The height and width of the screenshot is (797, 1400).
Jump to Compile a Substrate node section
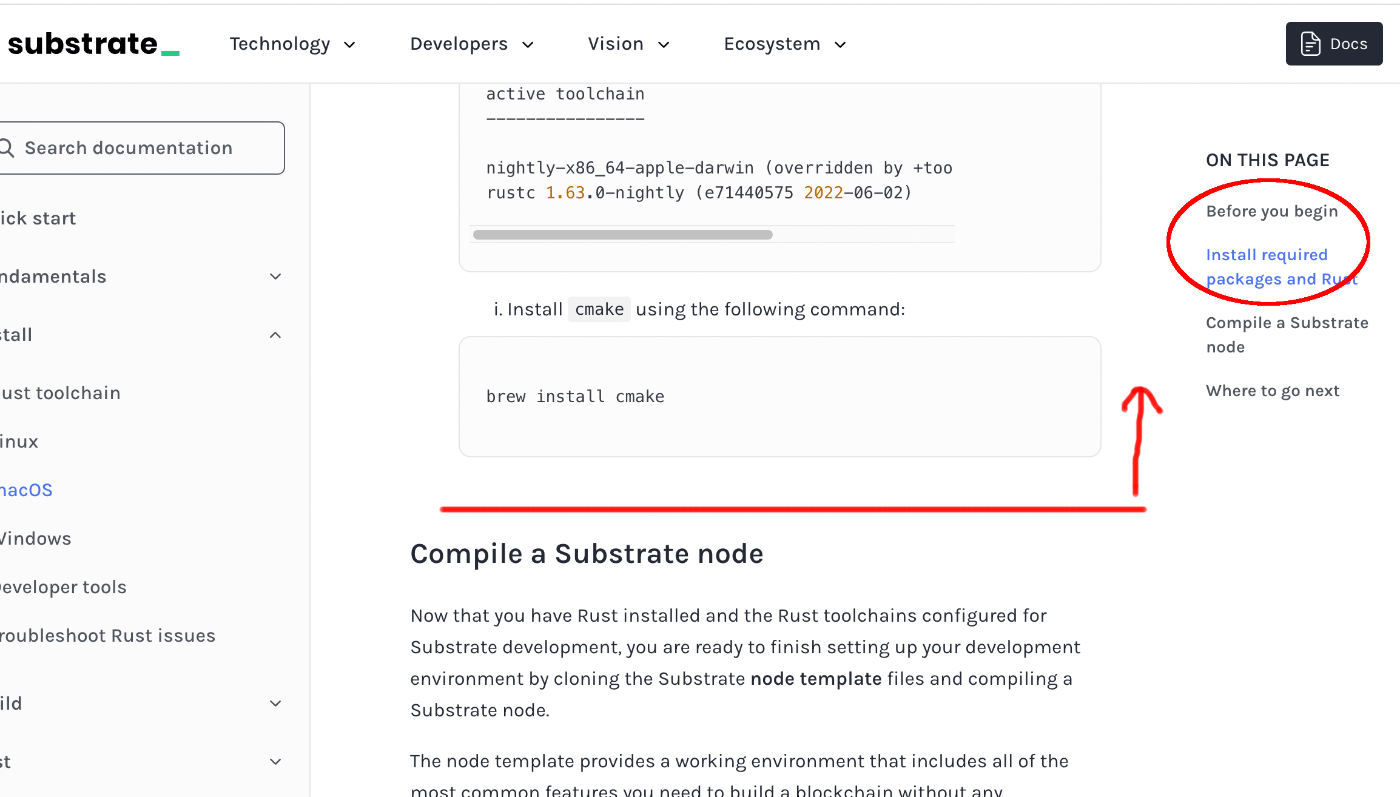tap(1287, 335)
